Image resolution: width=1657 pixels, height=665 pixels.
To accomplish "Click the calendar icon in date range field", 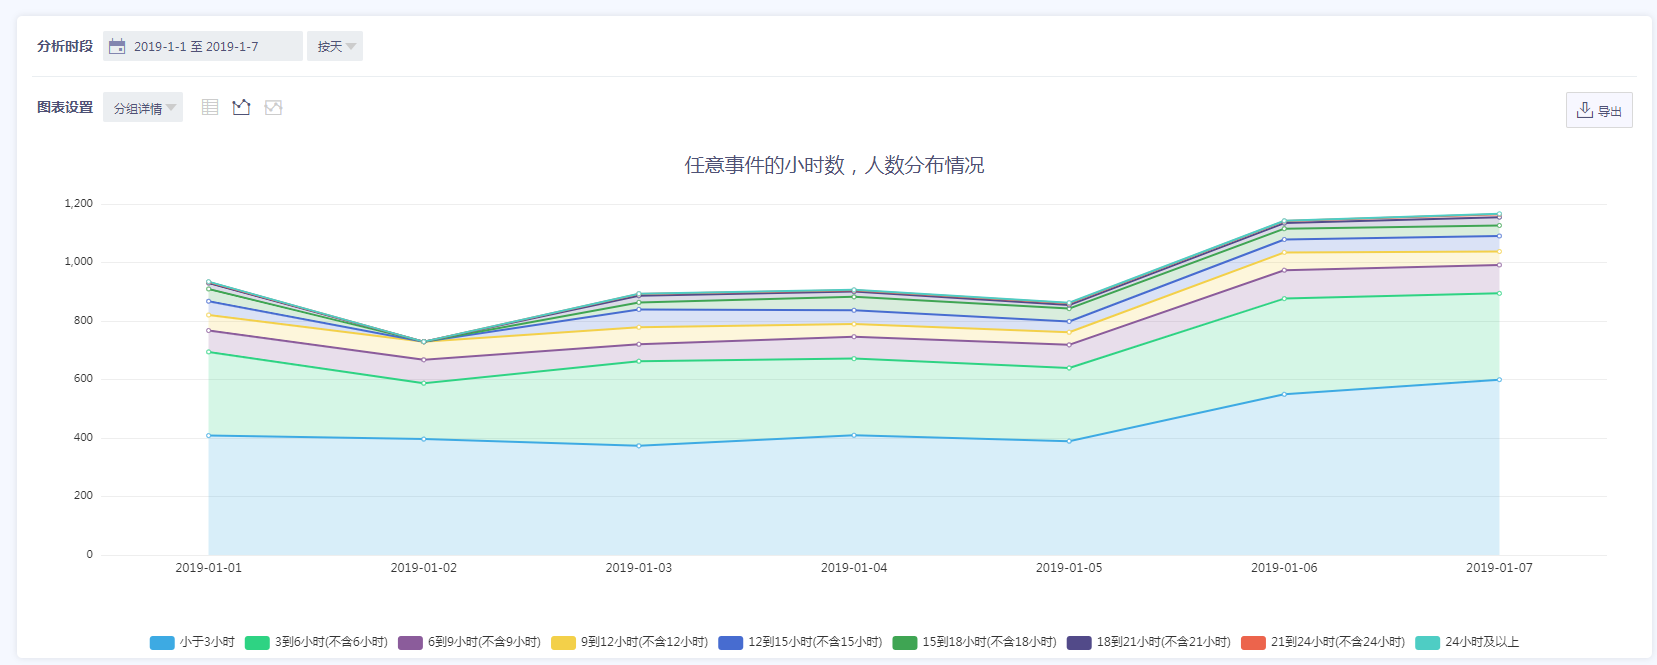I will [117, 46].
